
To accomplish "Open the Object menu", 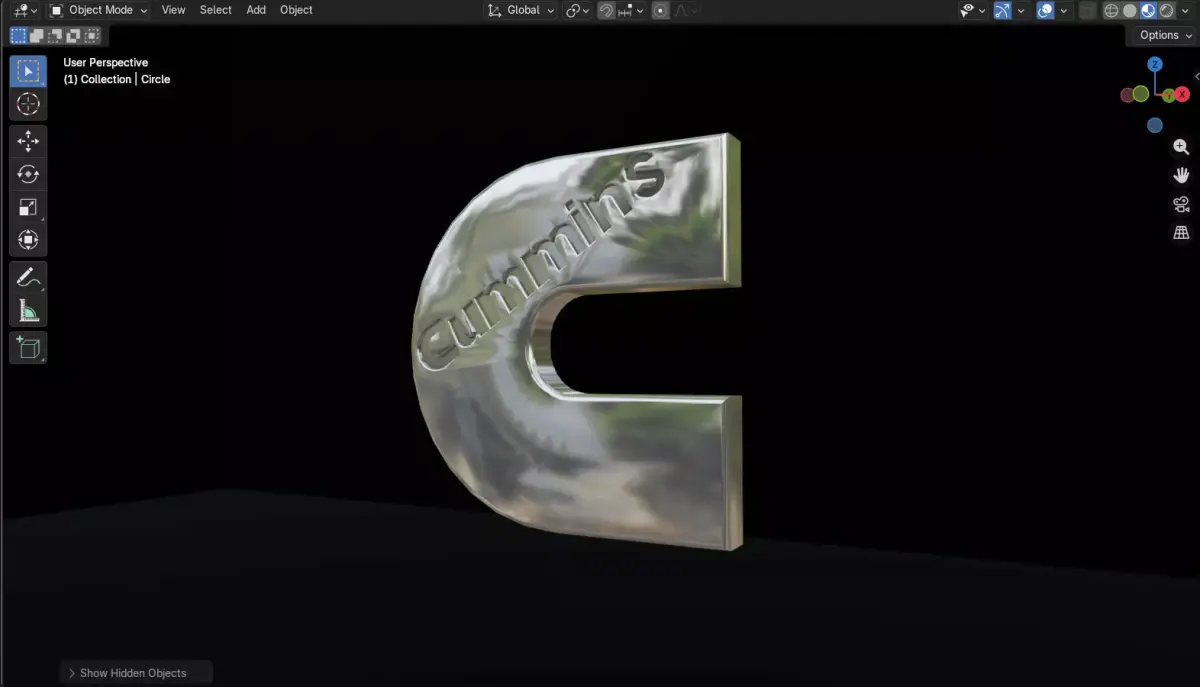I will pyautogui.click(x=295, y=10).
